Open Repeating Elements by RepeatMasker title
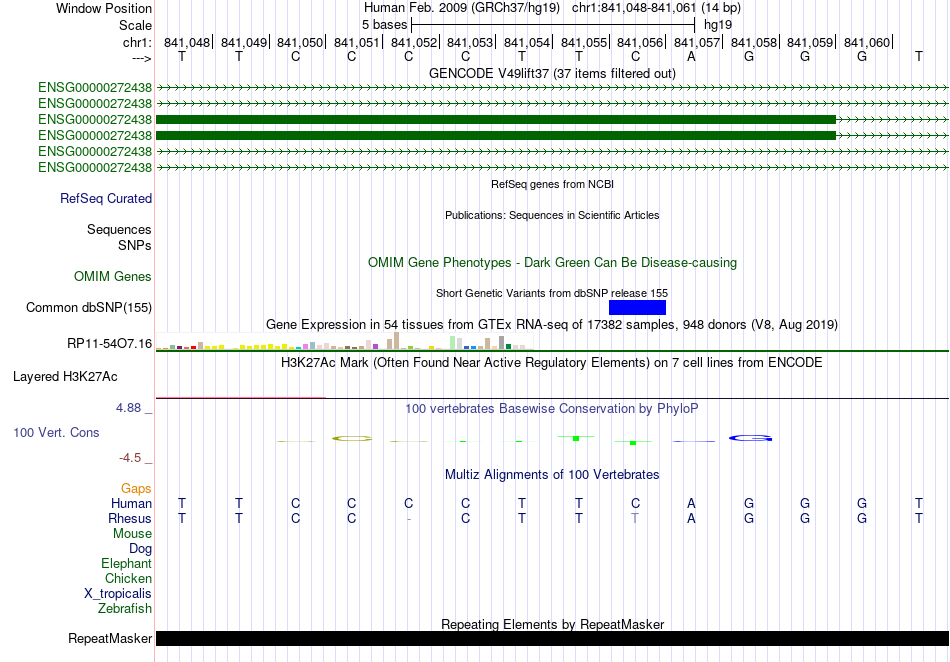 pos(552,624)
